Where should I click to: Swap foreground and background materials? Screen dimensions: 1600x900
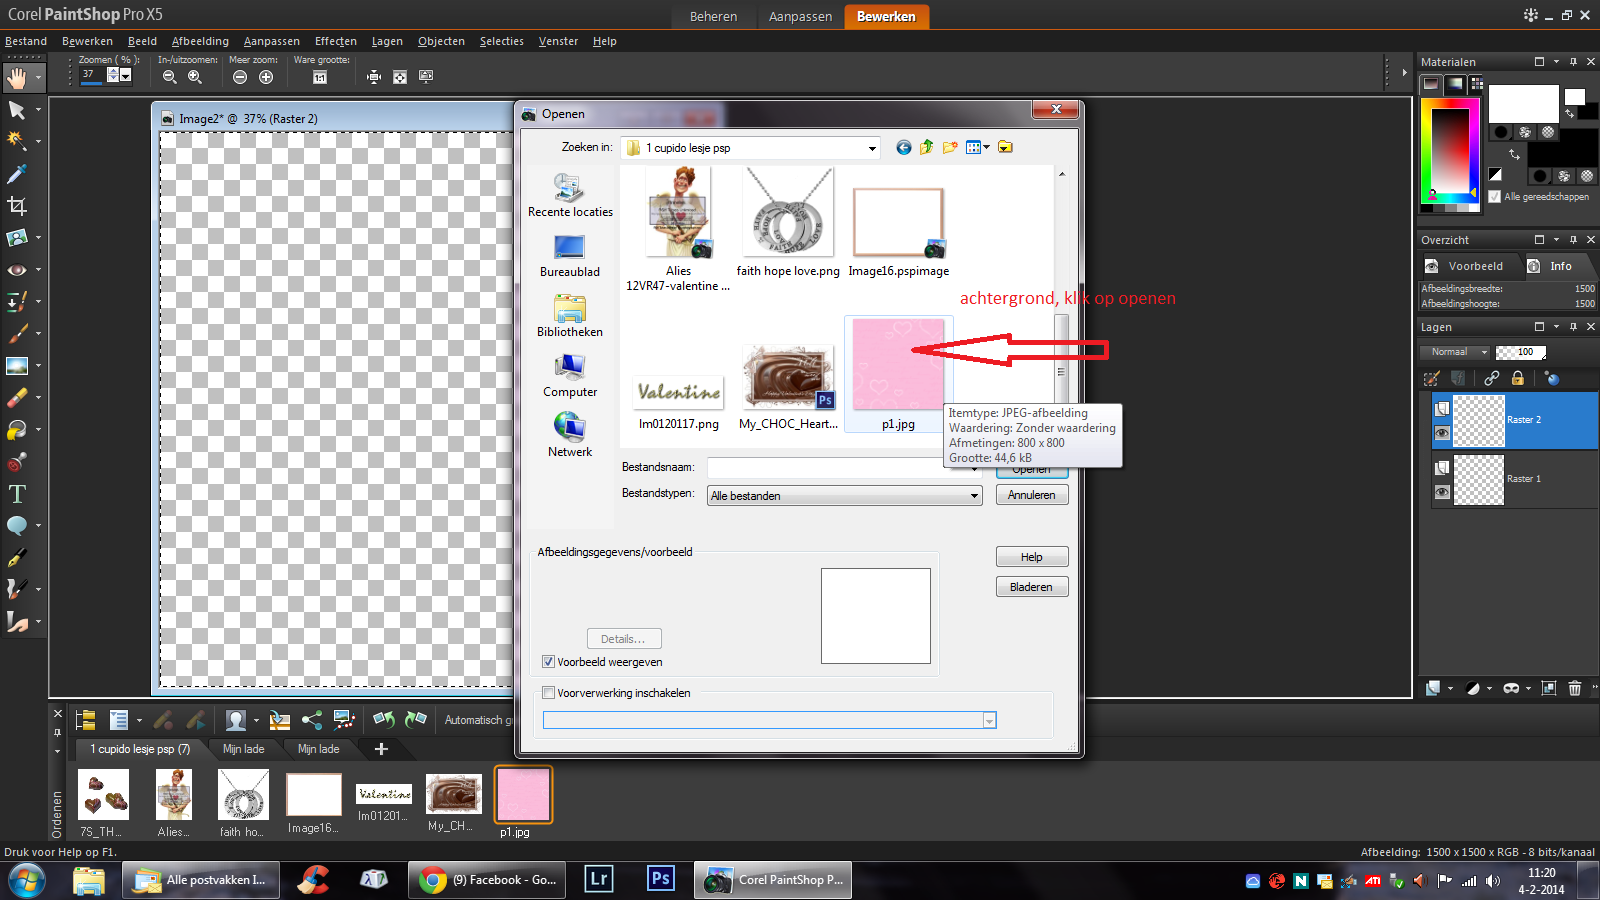(x=1514, y=154)
